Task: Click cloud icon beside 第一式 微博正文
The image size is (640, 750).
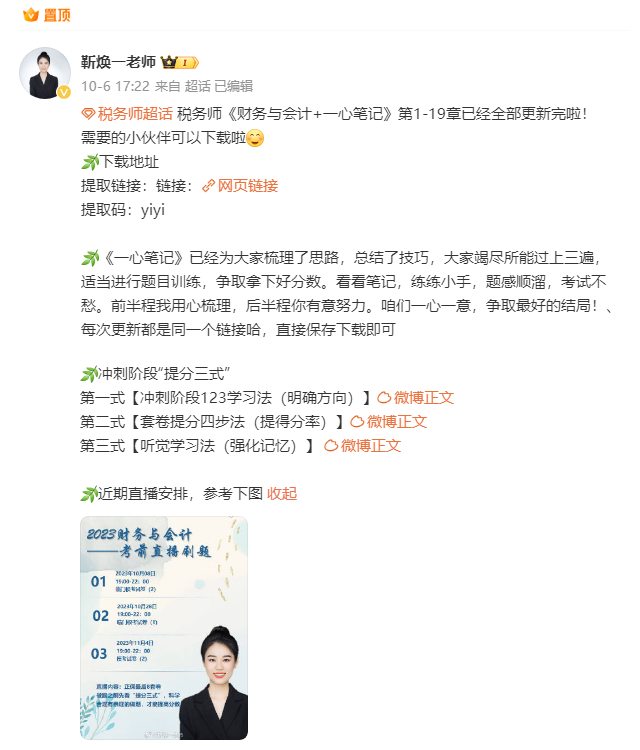Action: 384,397
